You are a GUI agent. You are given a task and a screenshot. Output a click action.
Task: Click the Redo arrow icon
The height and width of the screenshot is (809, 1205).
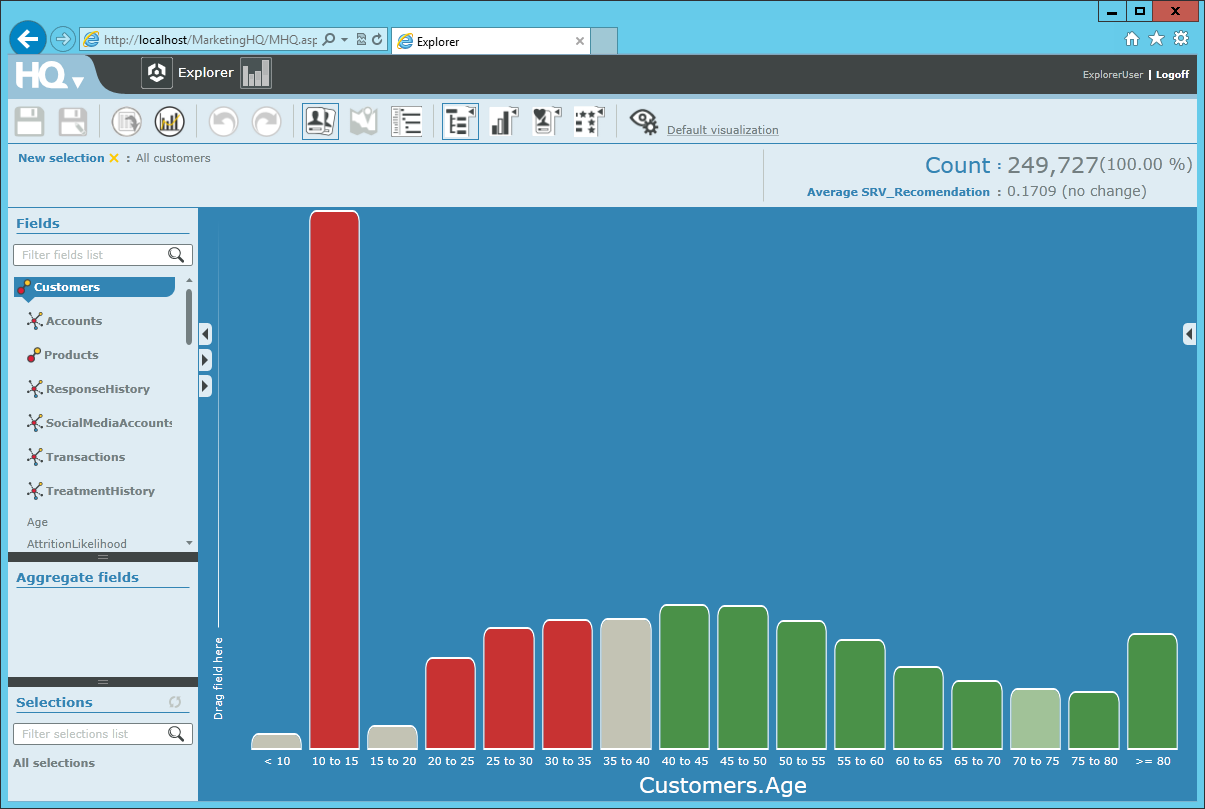[265, 121]
